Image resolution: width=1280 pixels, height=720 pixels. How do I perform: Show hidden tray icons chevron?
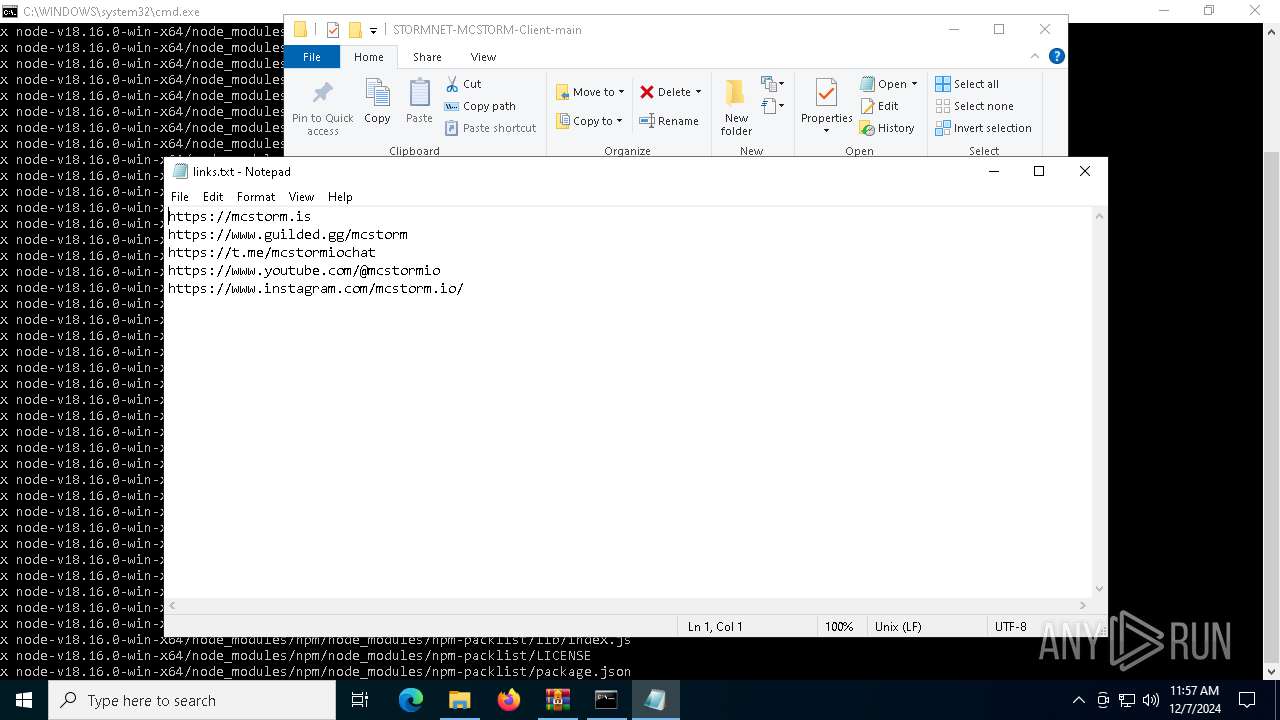tap(1078, 700)
